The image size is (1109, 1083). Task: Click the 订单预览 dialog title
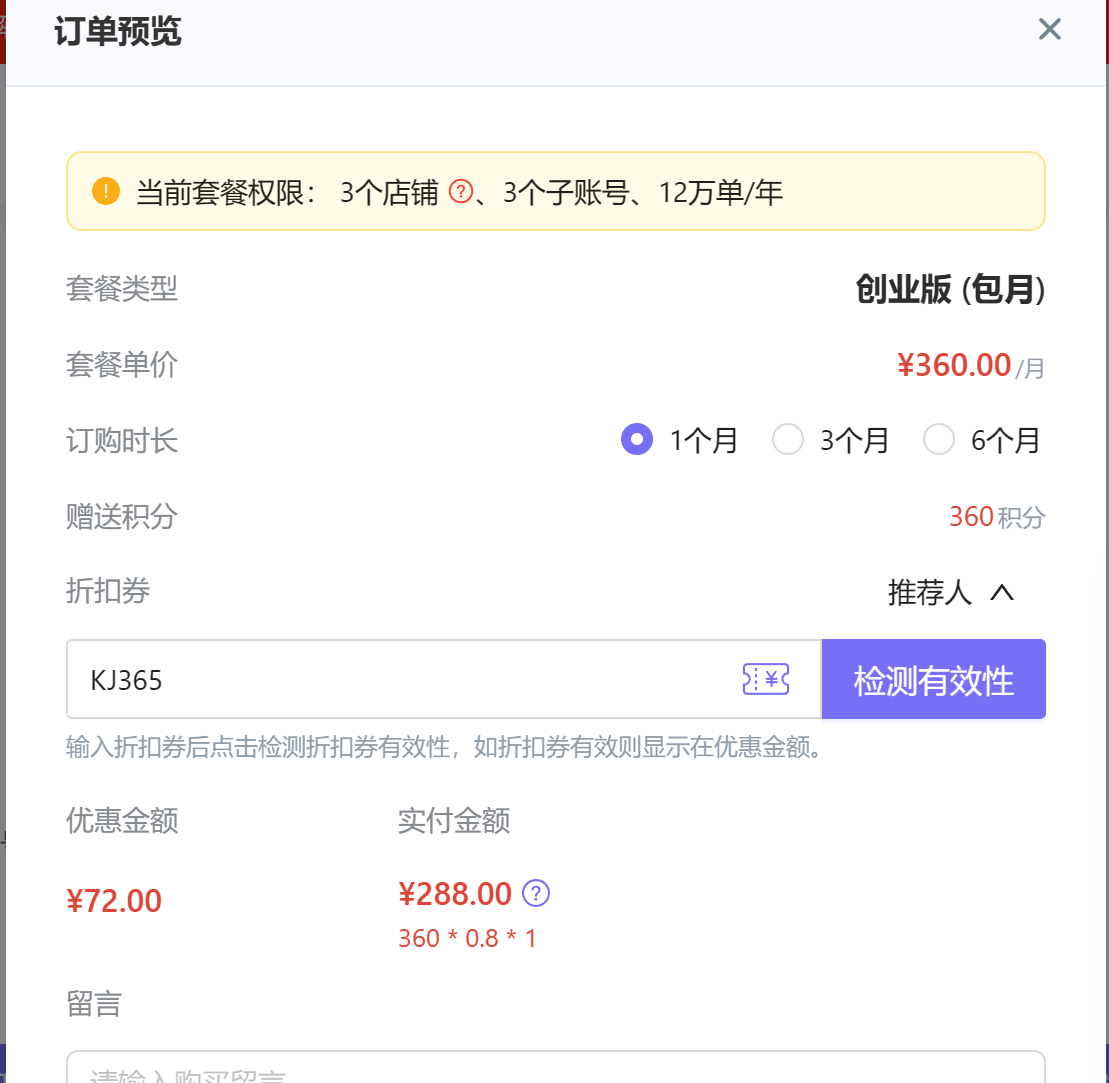[x=118, y=32]
